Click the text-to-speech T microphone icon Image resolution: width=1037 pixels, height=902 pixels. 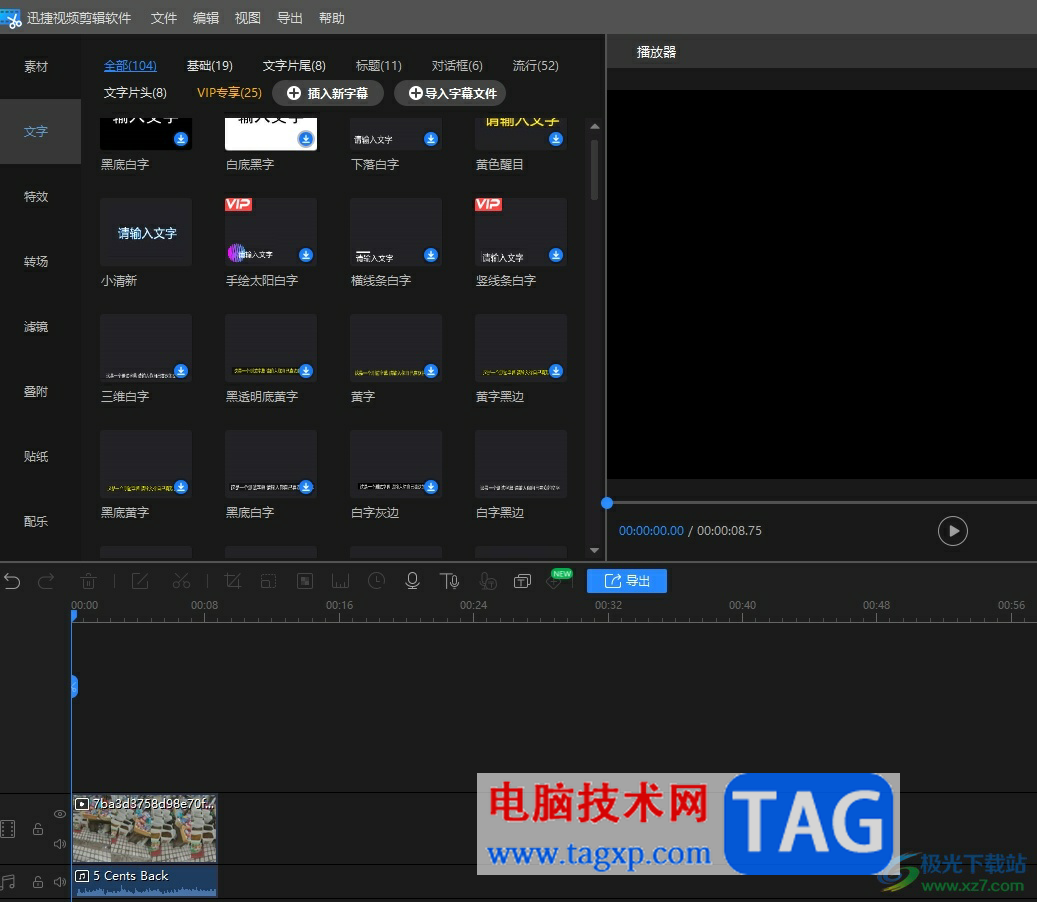click(449, 581)
